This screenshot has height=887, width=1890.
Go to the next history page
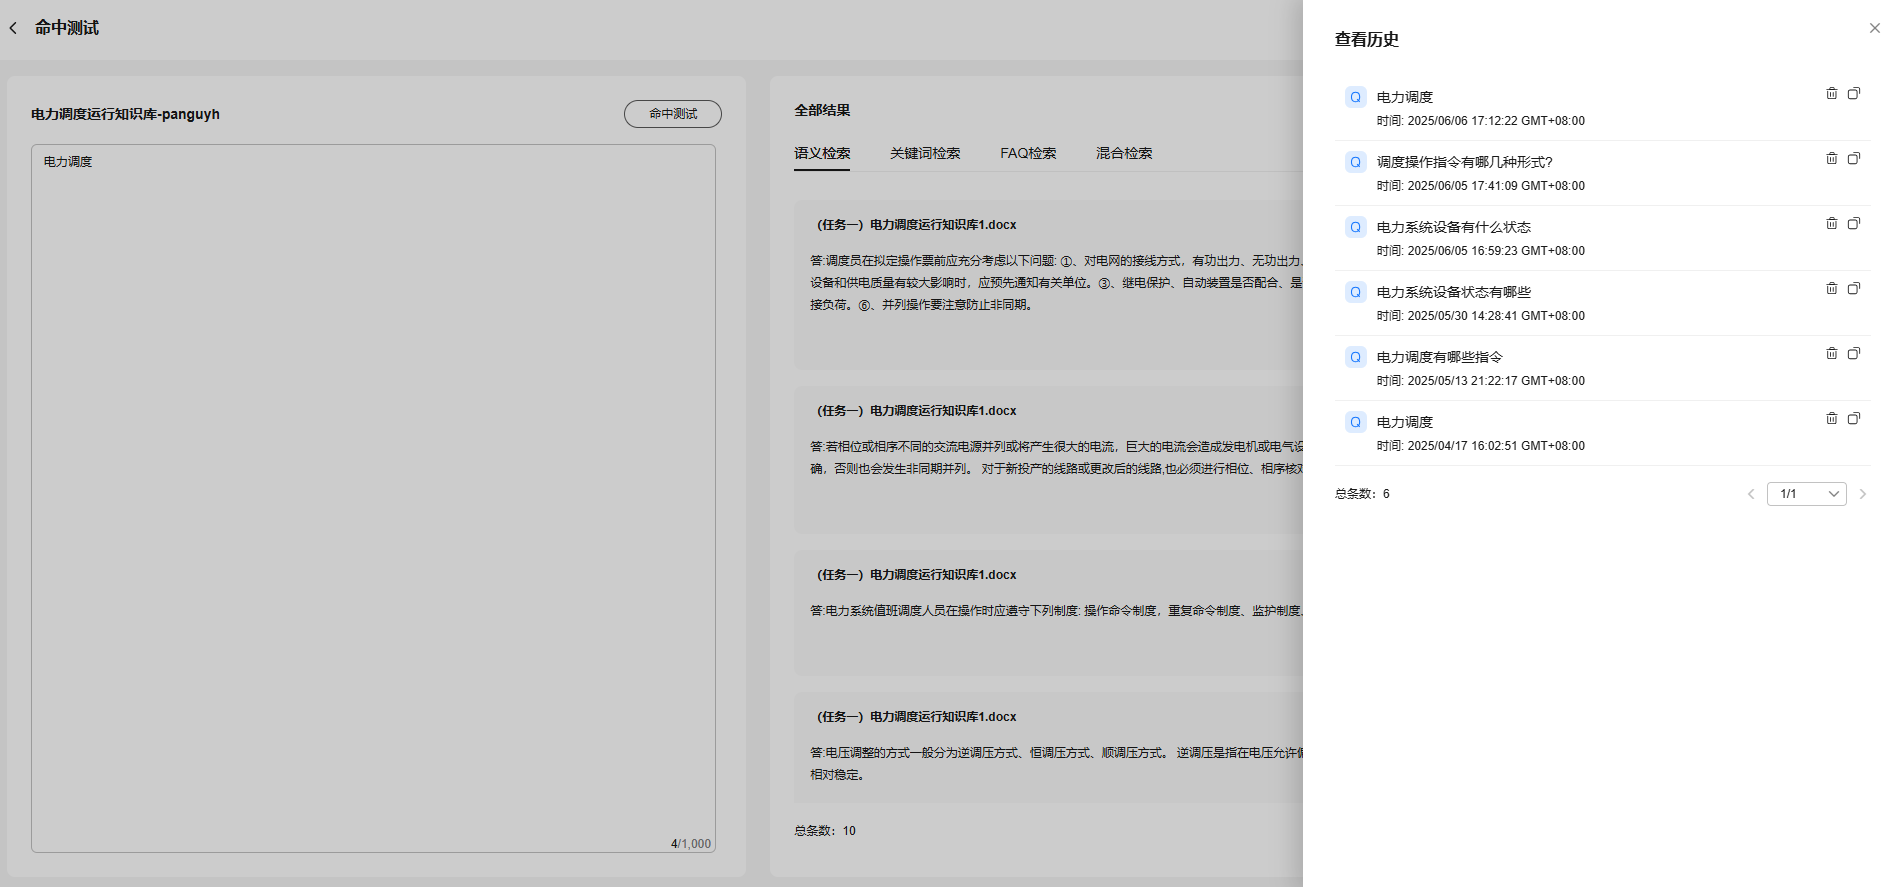click(x=1862, y=494)
